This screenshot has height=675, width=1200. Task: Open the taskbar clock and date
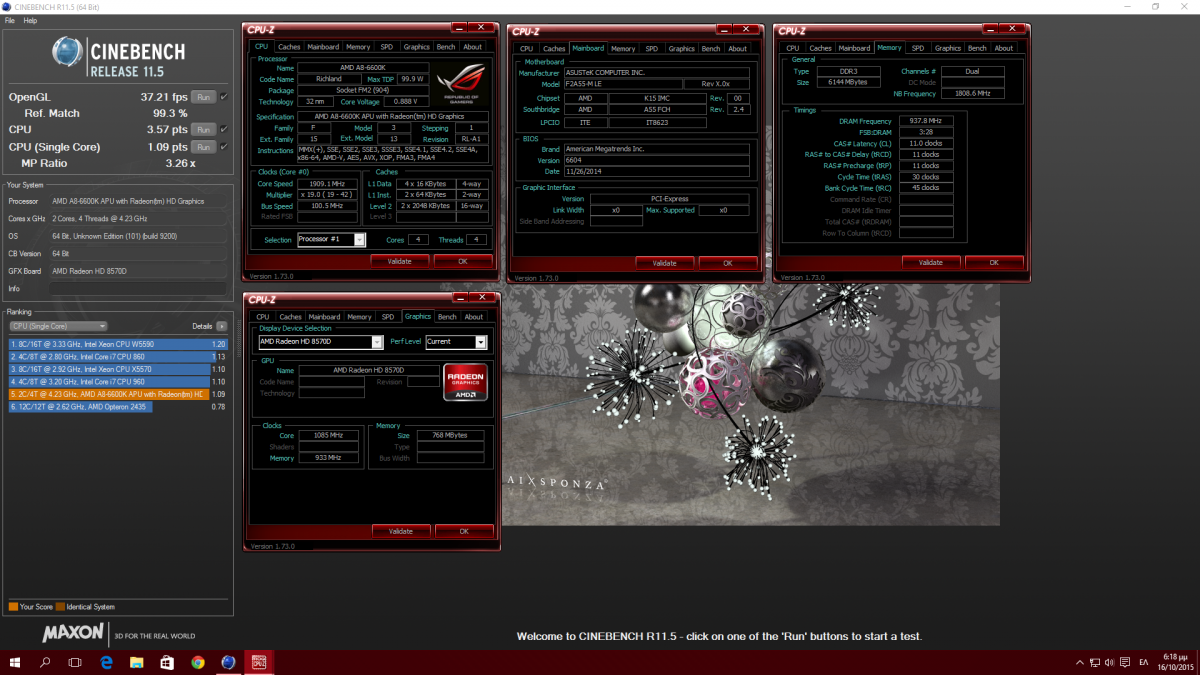(1175, 662)
